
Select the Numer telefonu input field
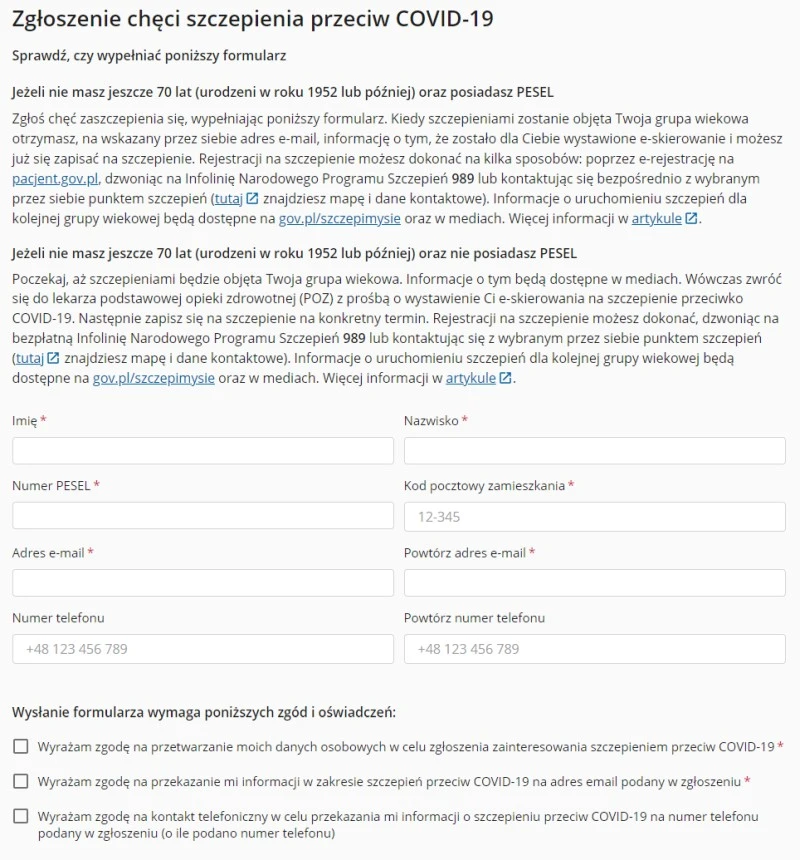pos(203,649)
